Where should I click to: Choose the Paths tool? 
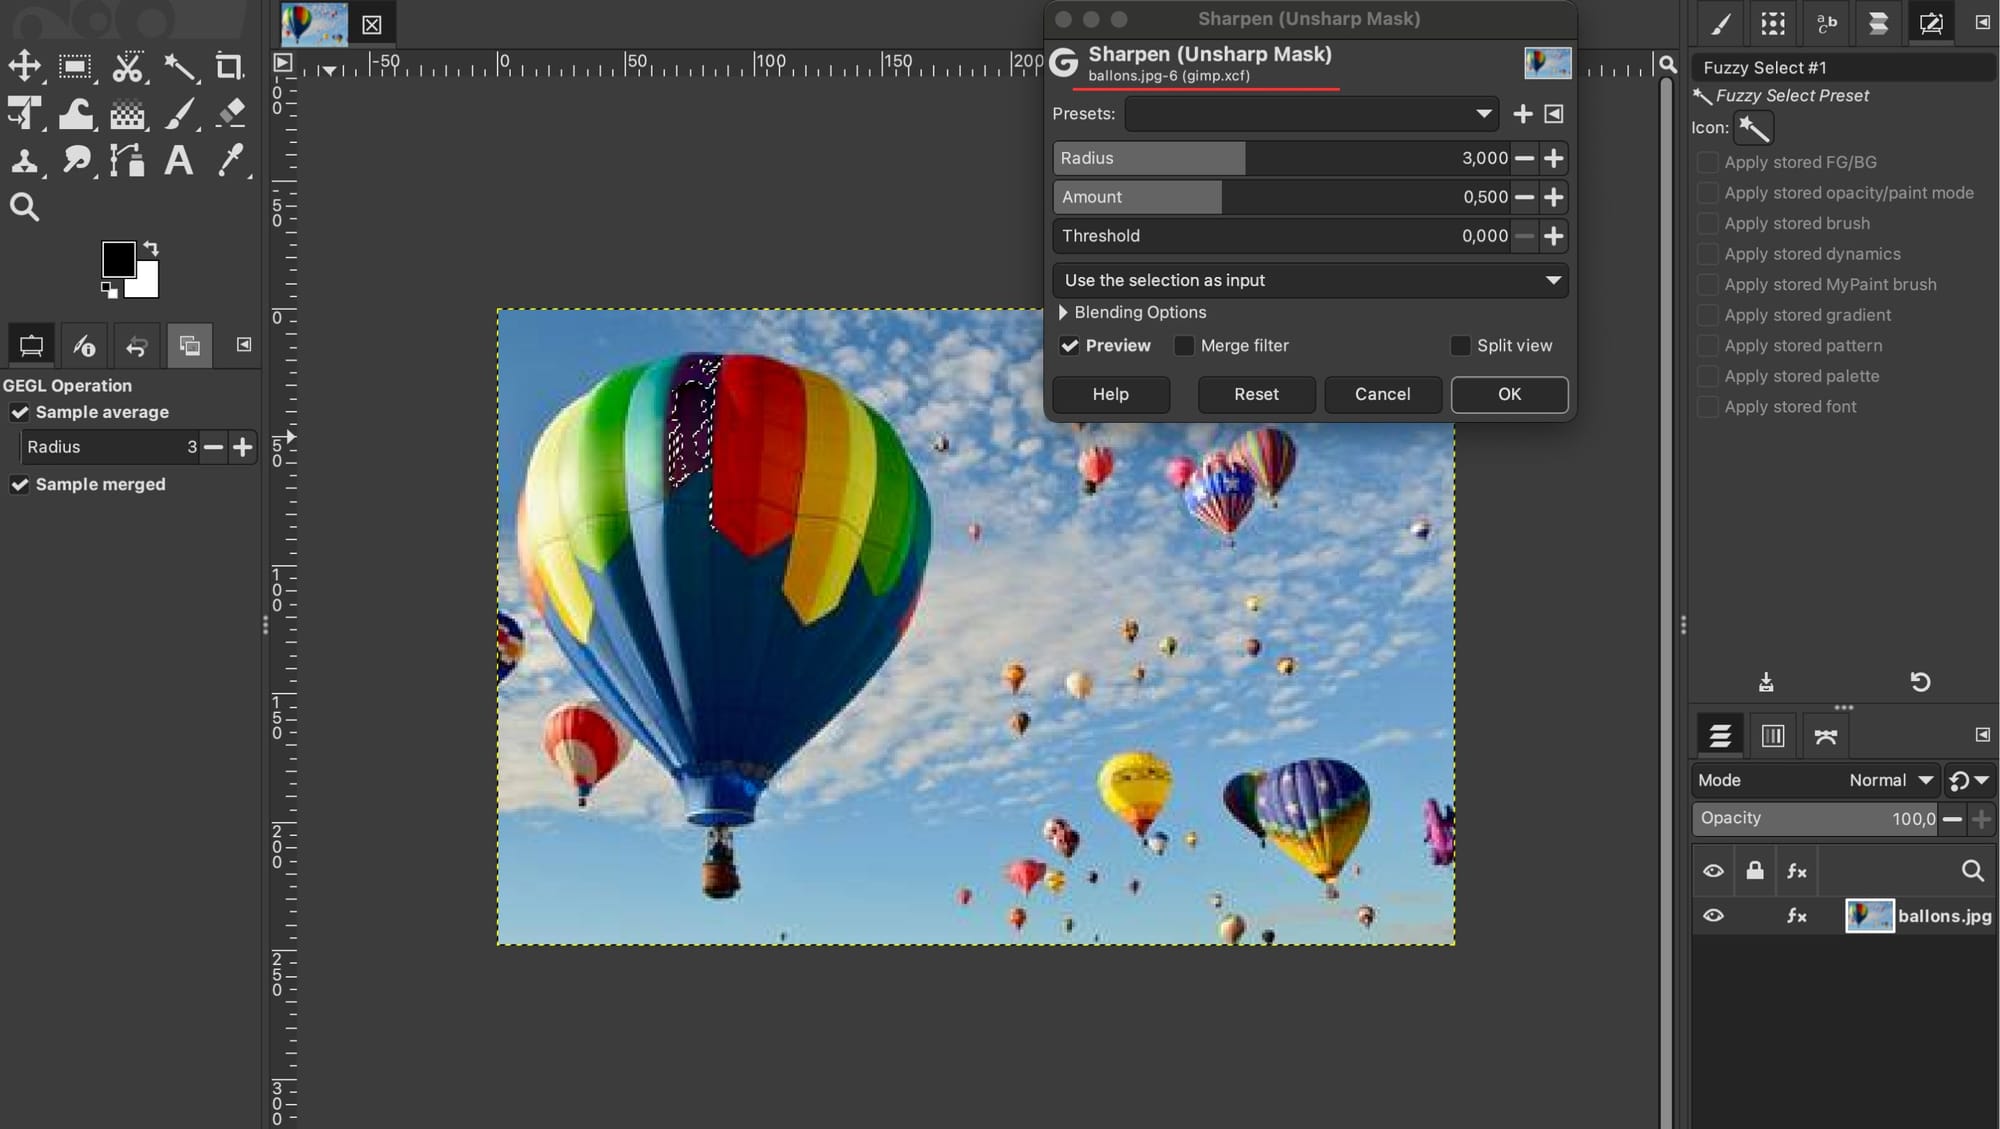pos(127,160)
